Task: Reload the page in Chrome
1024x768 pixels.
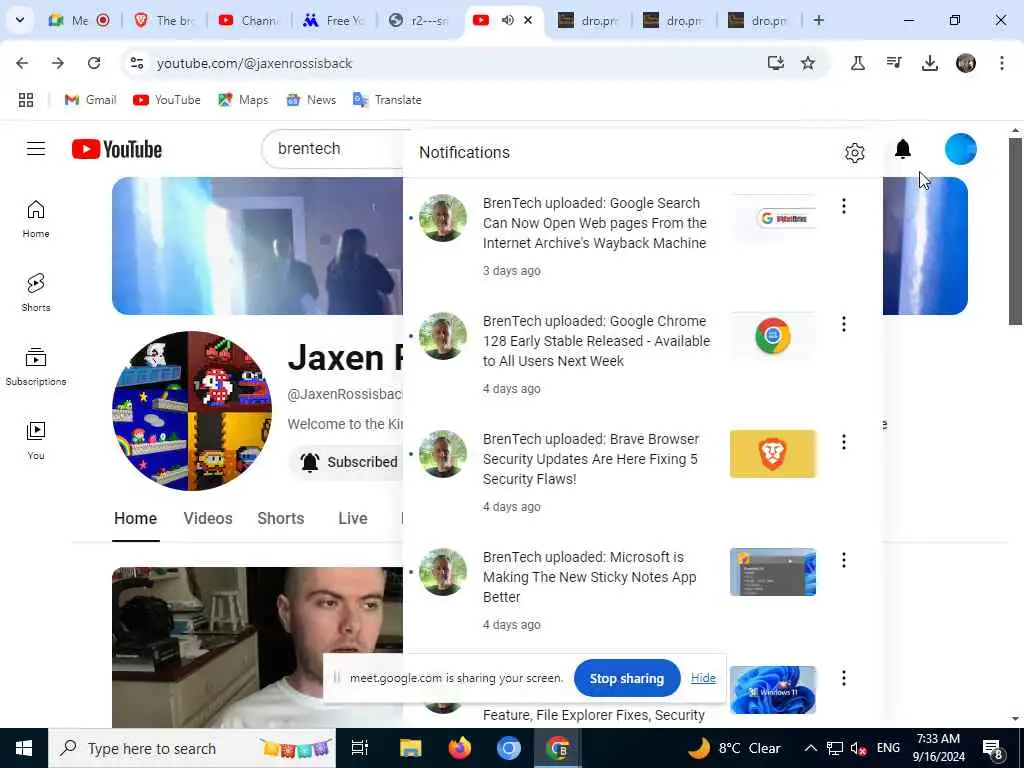Action: [x=94, y=63]
